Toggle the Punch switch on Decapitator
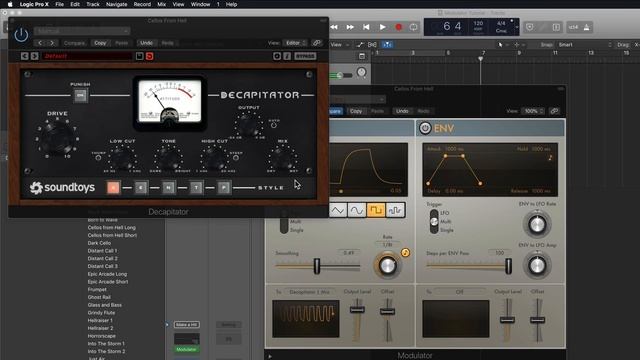Viewport: 640px width, 360px height. point(80,96)
